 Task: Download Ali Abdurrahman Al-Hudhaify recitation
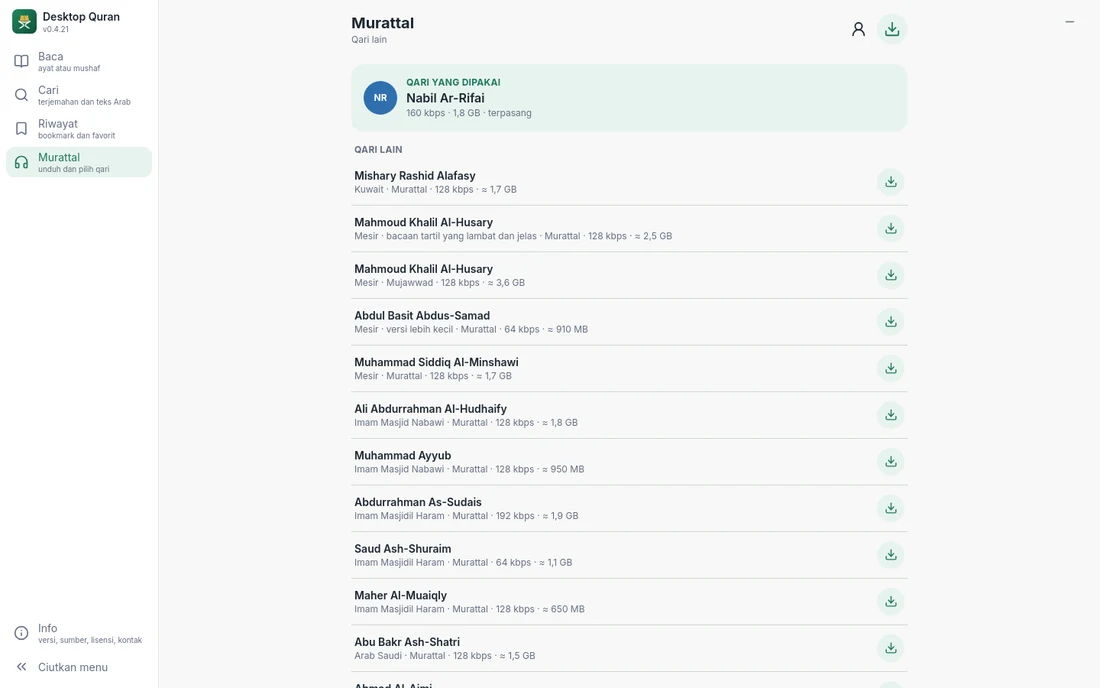point(890,415)
